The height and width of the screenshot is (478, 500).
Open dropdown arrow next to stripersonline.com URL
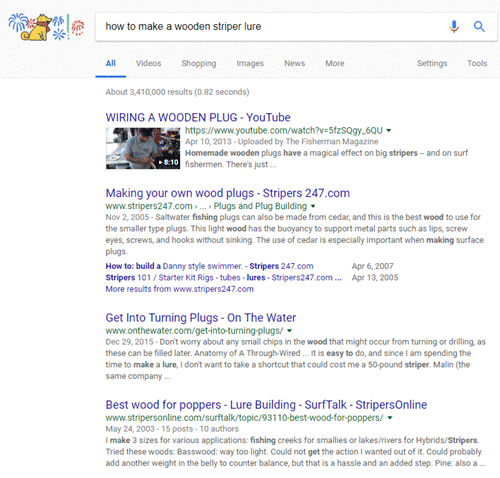[390, 418]
